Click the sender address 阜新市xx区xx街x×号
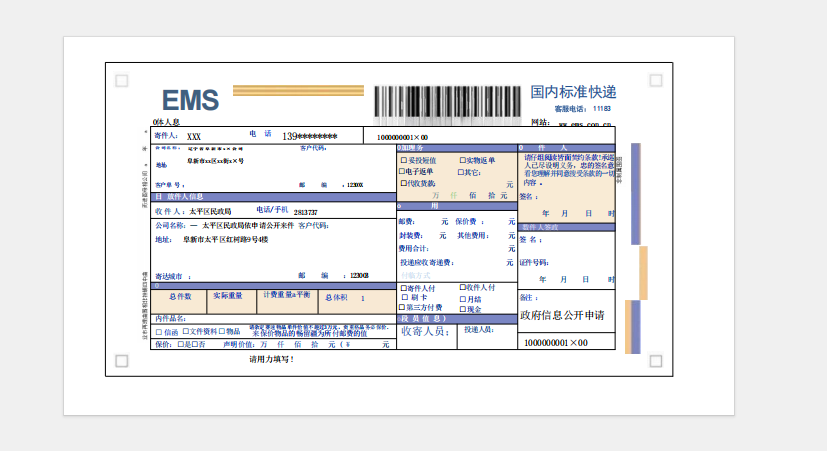 point(215,161)
